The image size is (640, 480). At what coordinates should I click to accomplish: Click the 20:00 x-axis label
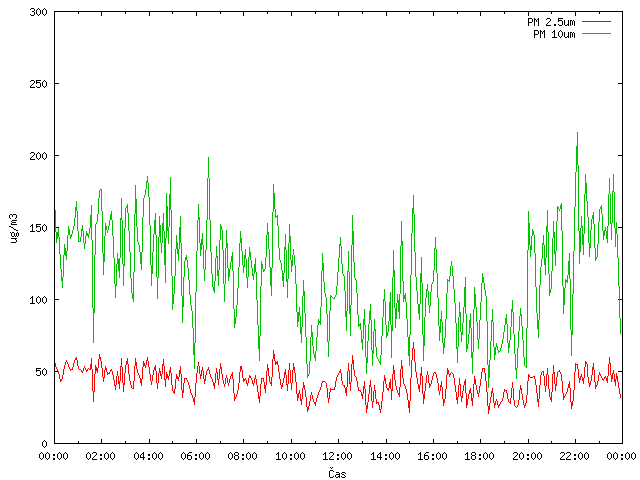[528, 456]
